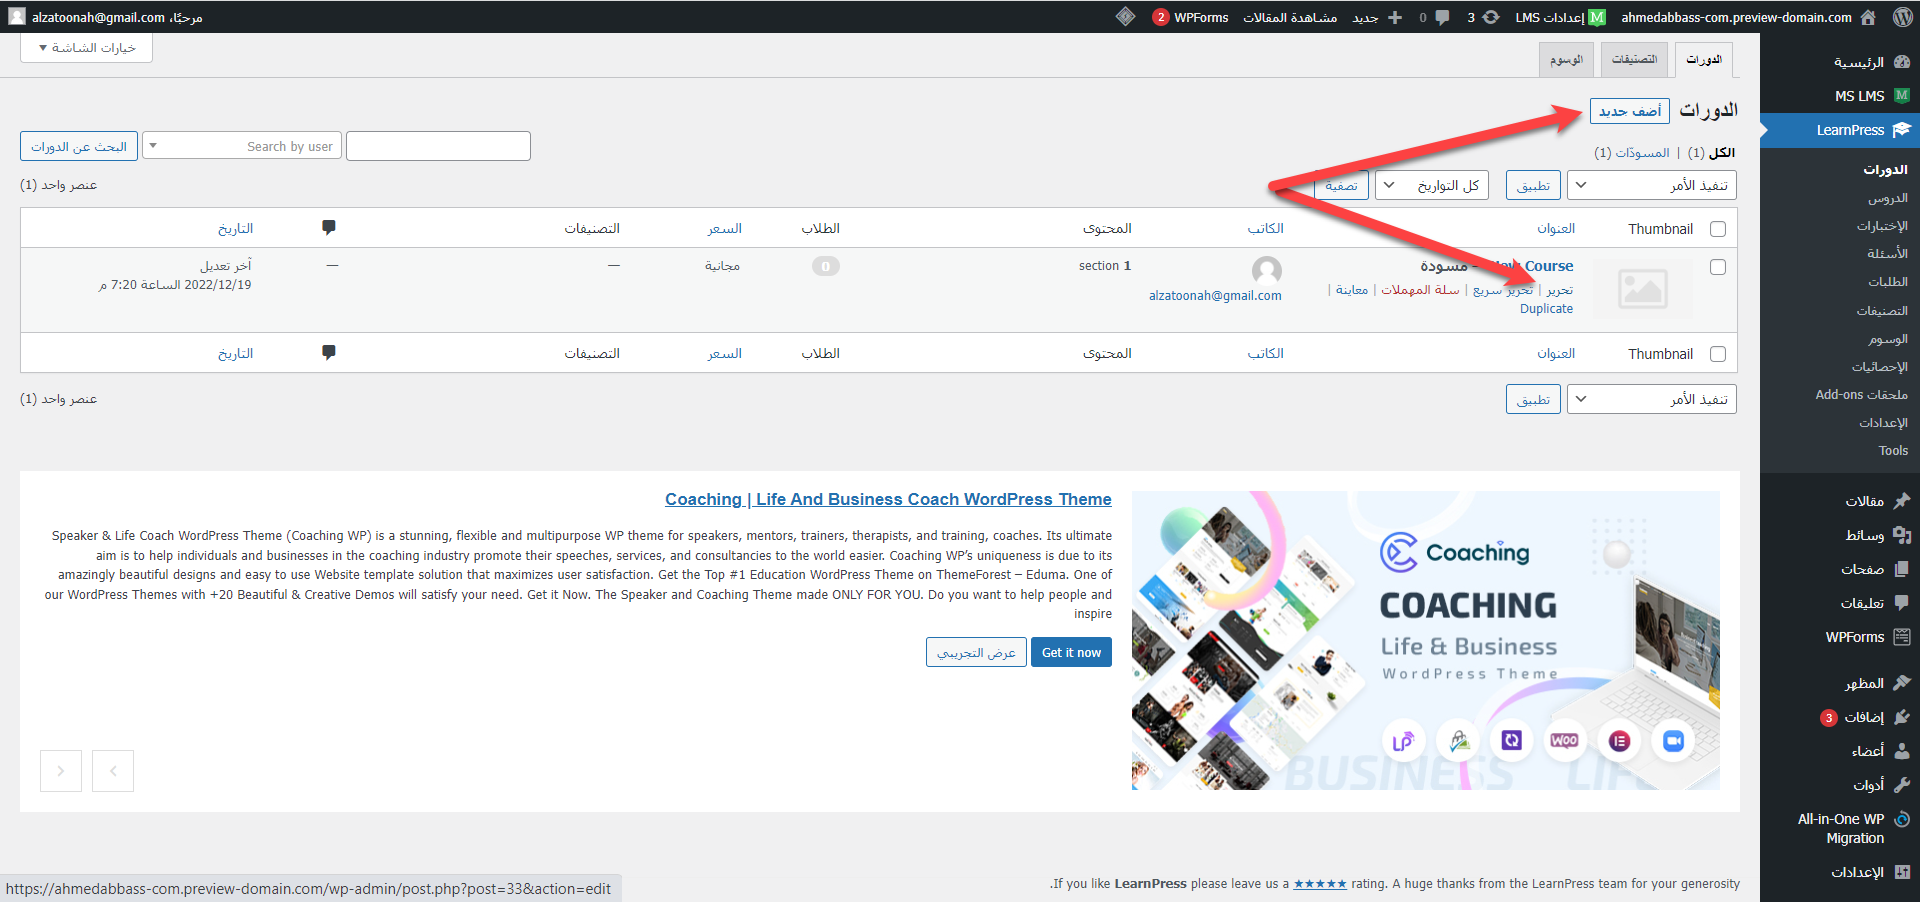Open the LearnPress graduation cap icon
The width and height of the screenshot is (1920, 902).
pos(1901,130)
